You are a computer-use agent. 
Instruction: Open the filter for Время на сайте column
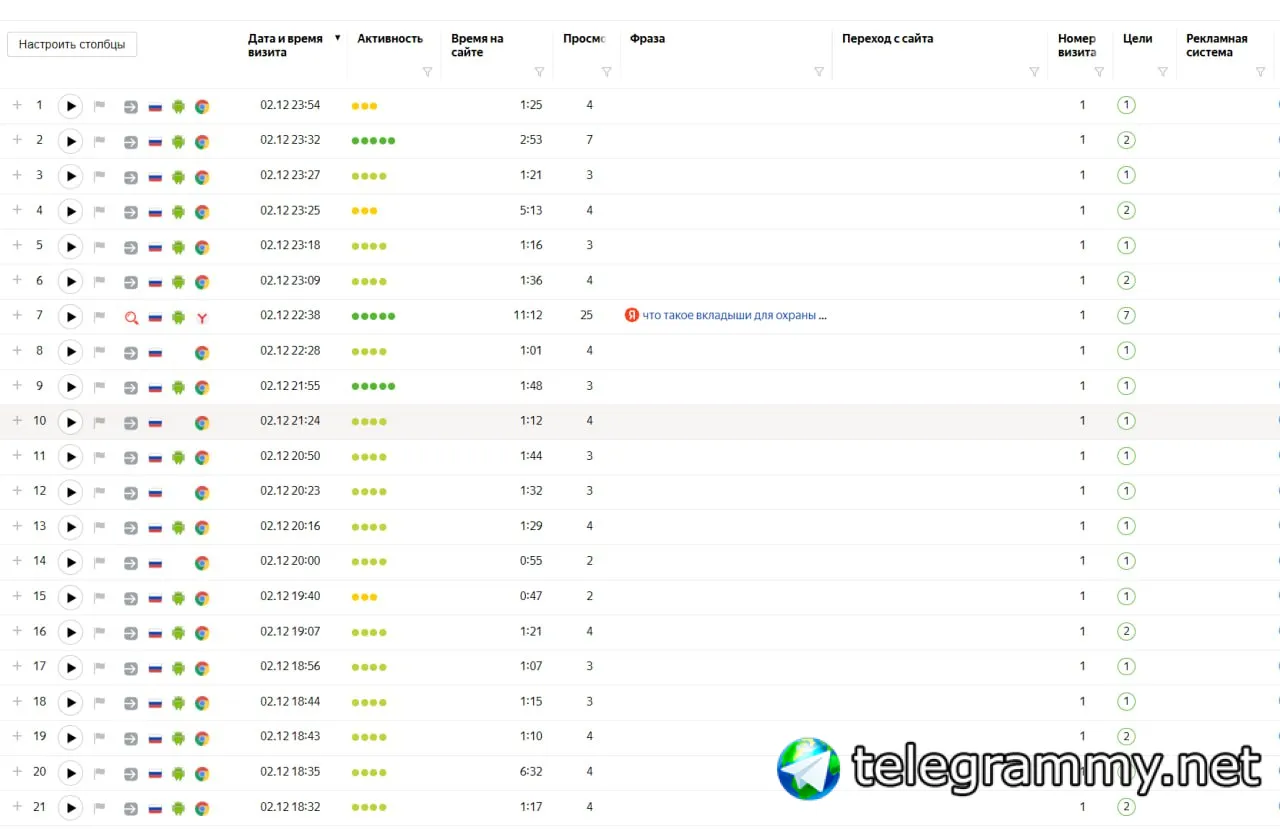[539, 72]
